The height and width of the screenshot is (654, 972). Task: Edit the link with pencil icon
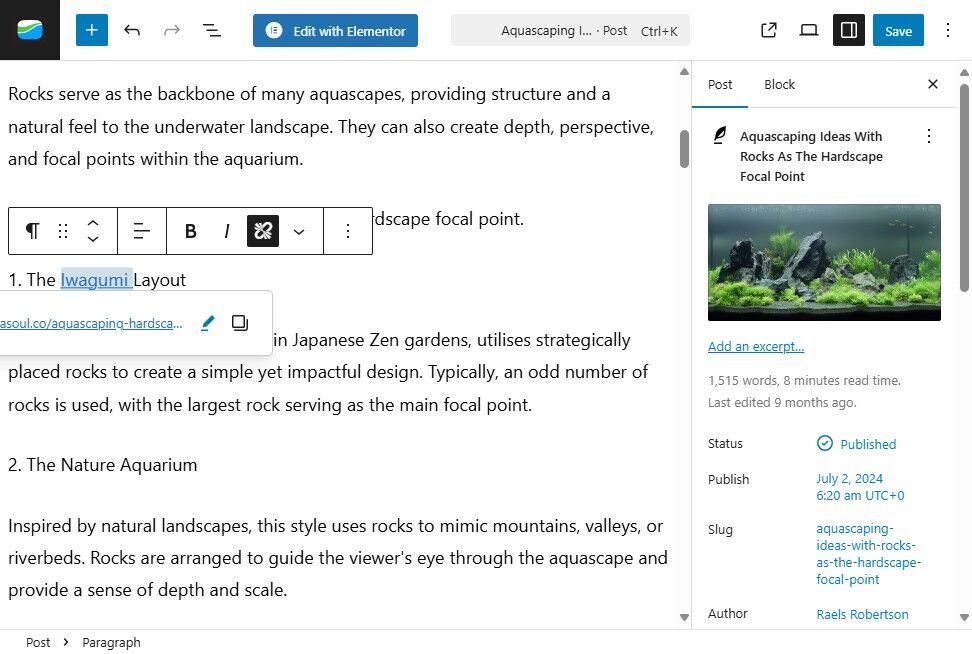(x=208, y=322)
